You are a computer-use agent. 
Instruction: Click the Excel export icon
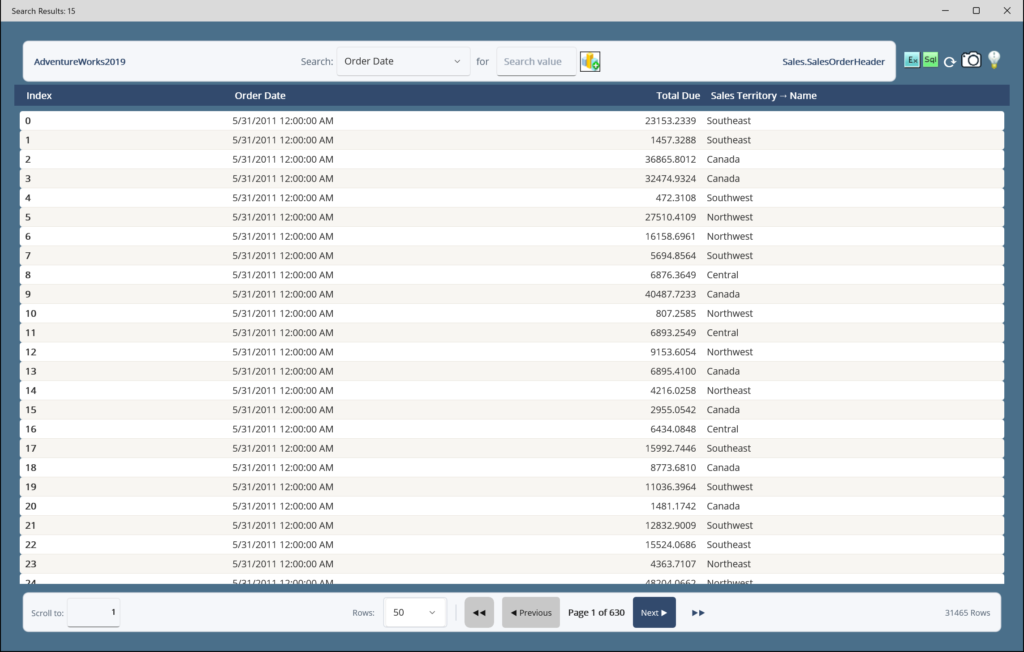click(912, 60)
